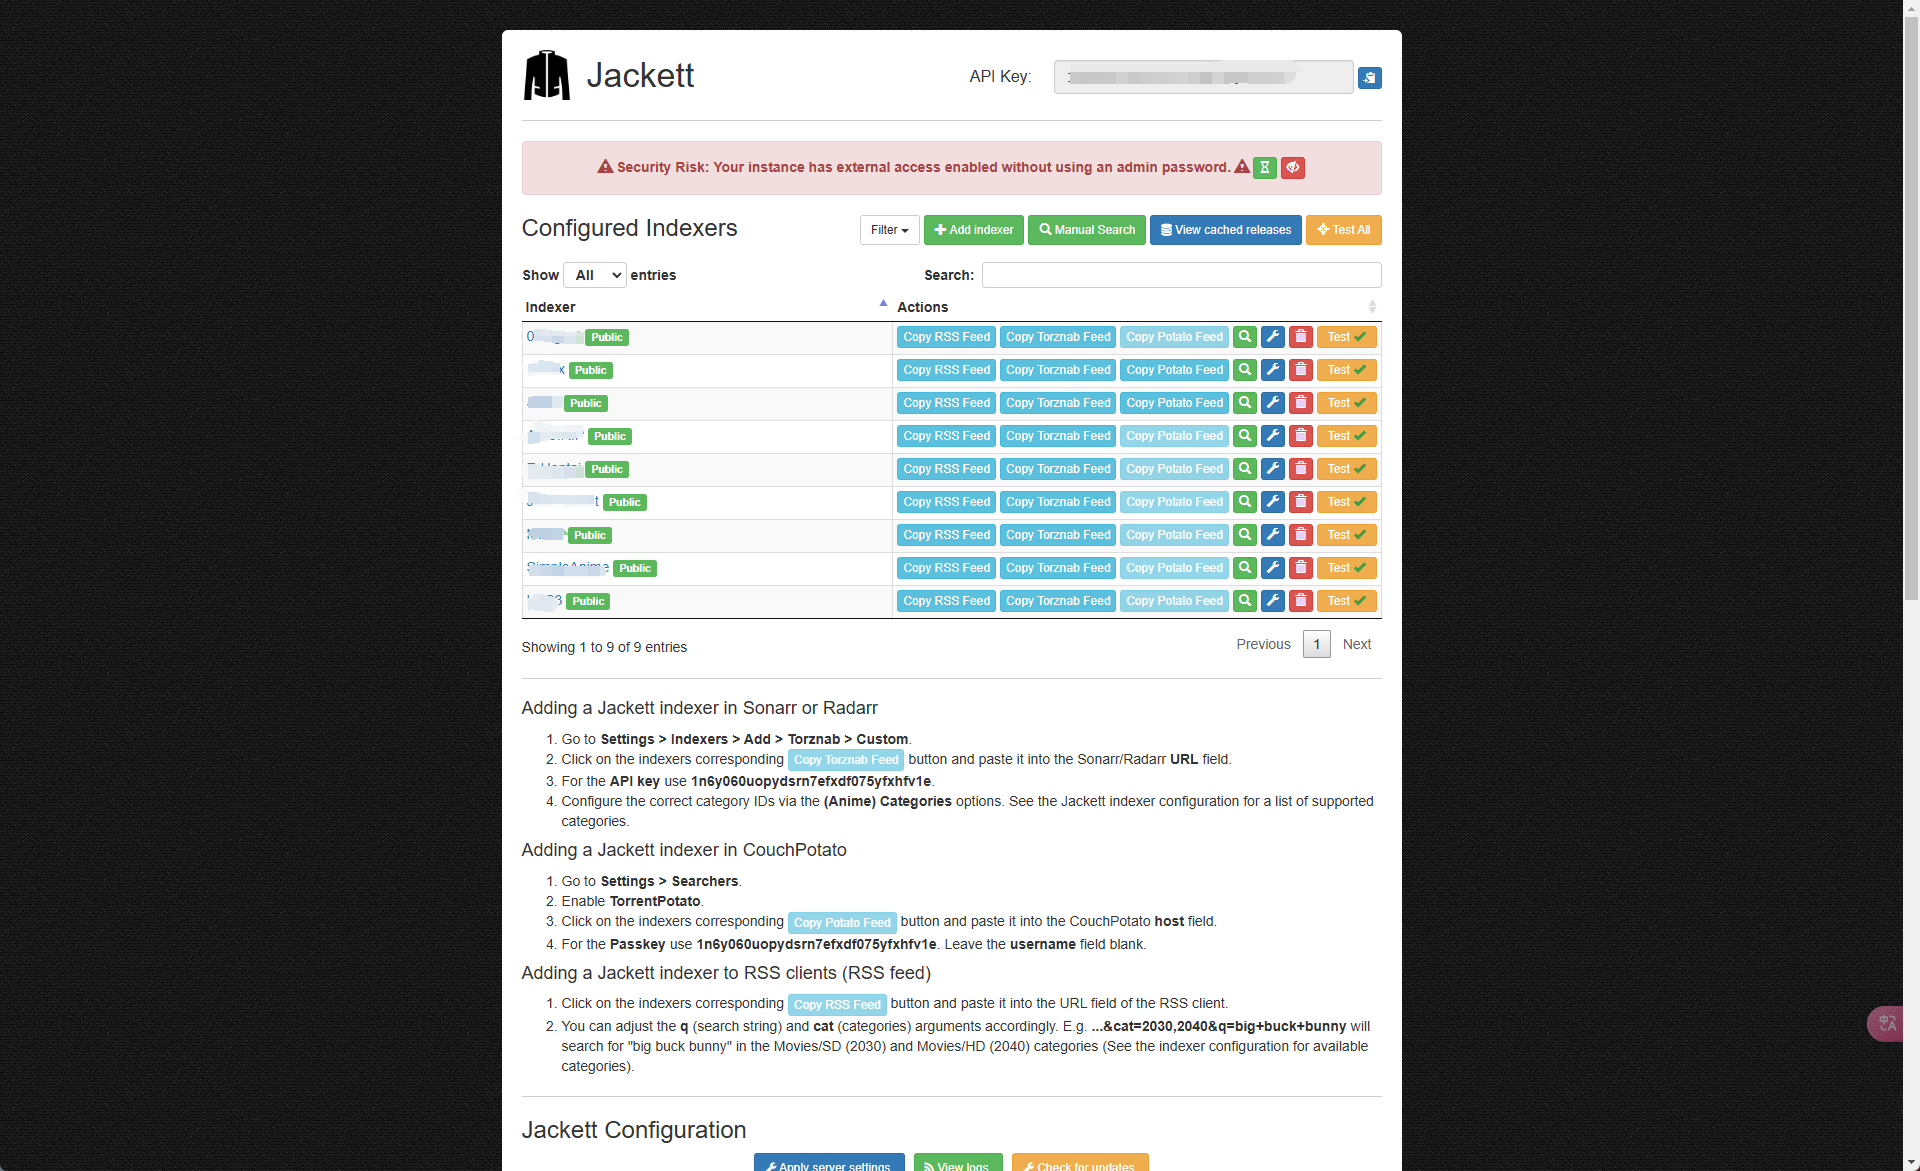Open wrench configuration for the first indexer row
The height and width of the screenshot is (1171, 1920).
(x=1272, y=337)
